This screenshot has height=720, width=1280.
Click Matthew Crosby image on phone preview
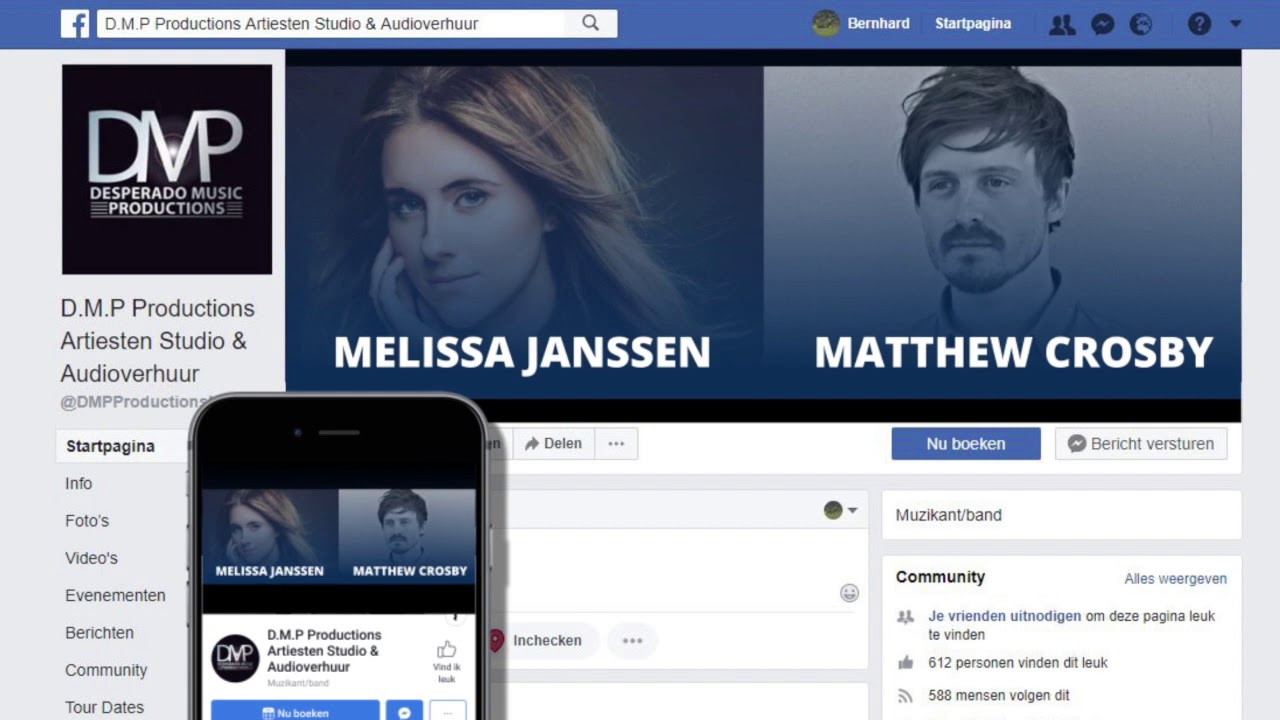point(408,536)
